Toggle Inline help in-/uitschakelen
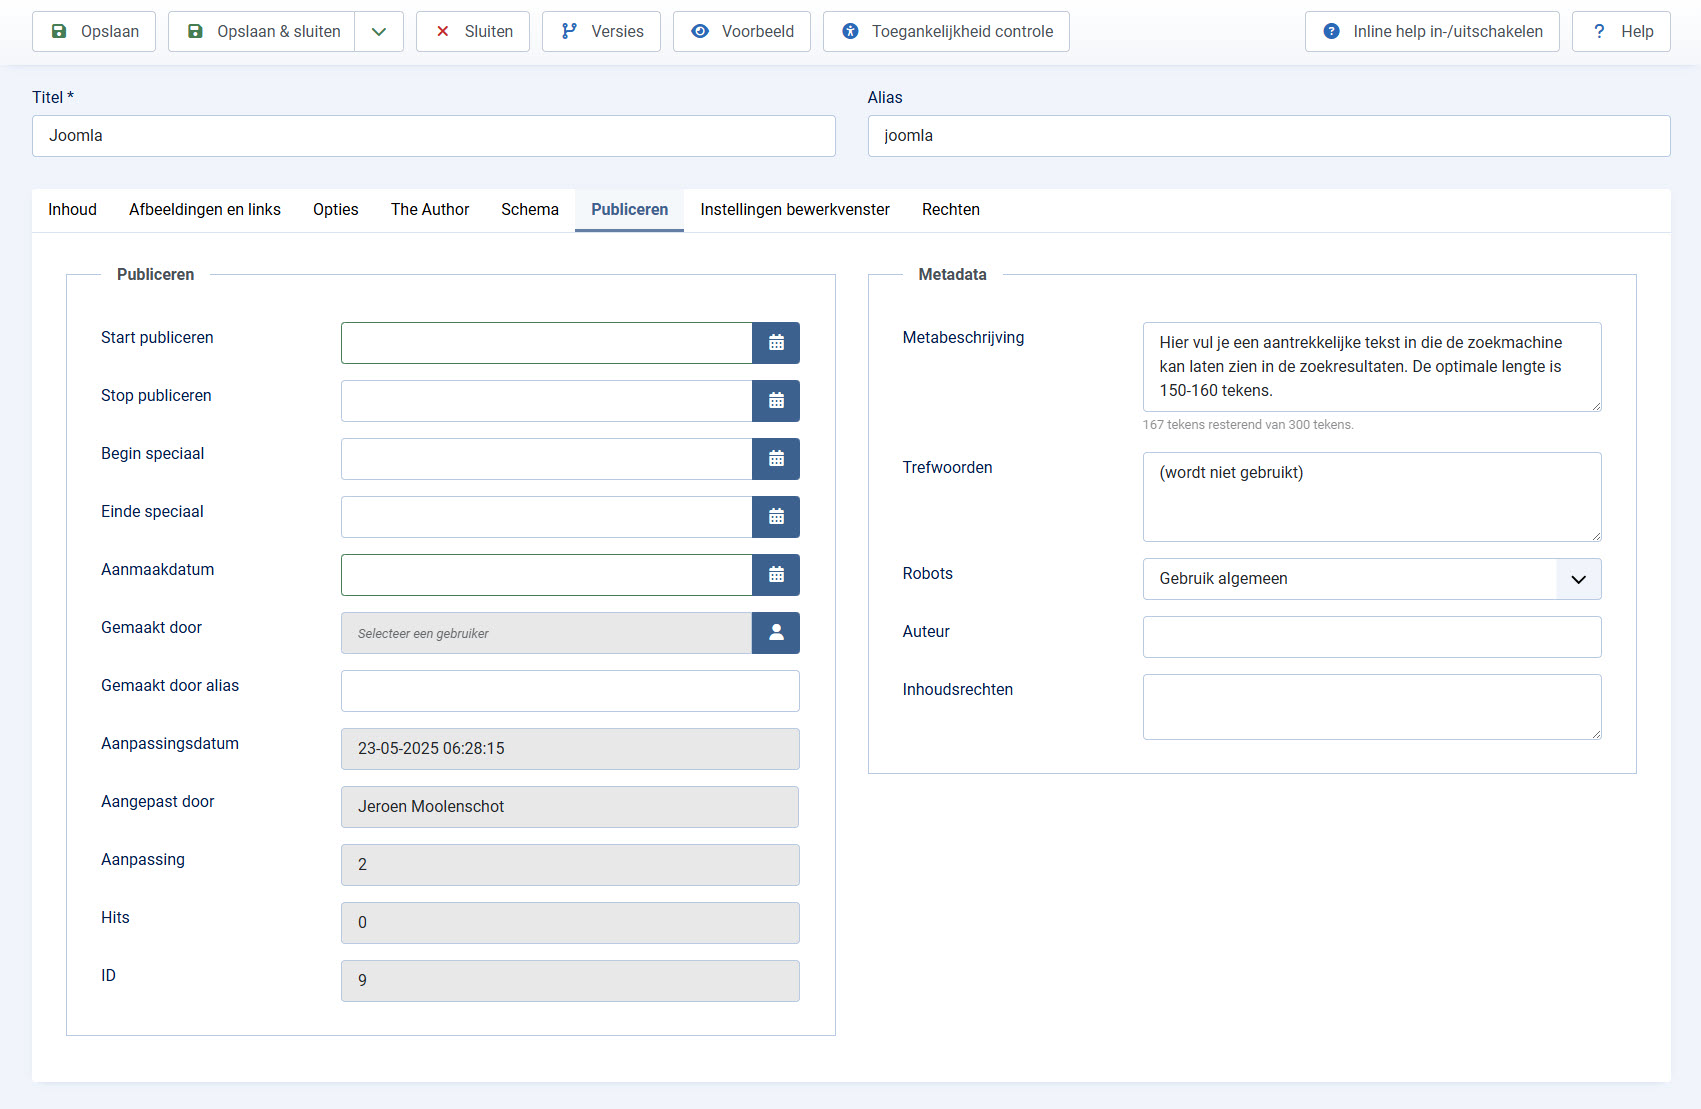The image size is (1701, 1109). point(1432,31)
